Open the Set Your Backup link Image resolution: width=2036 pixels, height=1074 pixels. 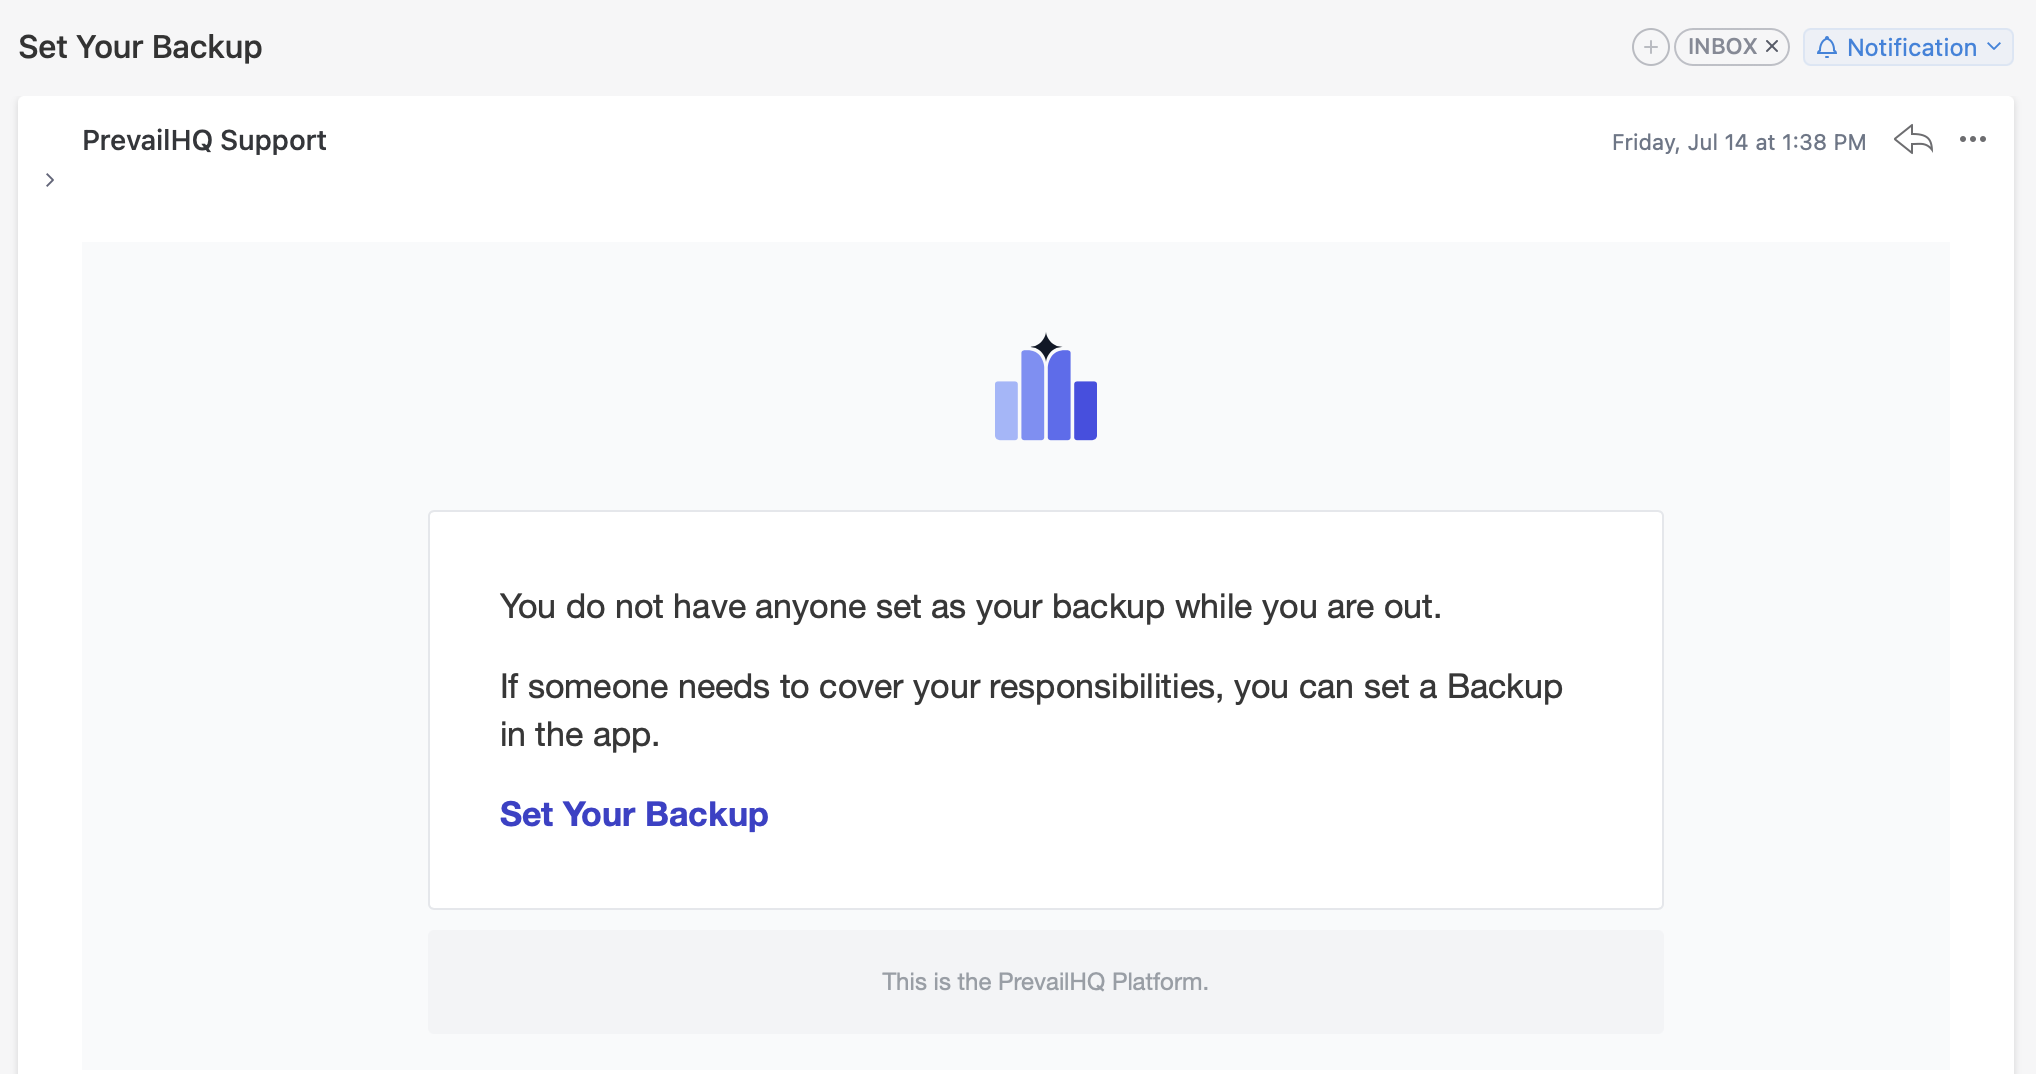tap(634, 814)
